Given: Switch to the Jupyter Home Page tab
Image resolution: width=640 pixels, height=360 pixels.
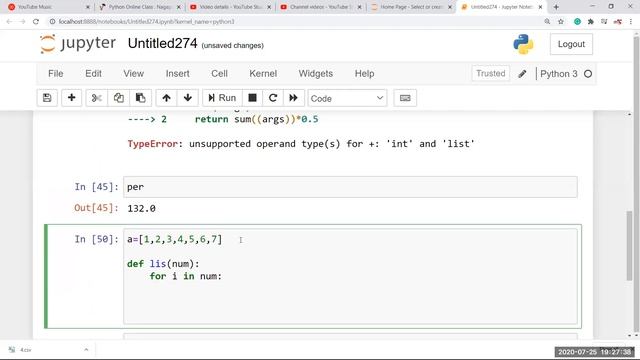Looking at the screenshot, I should 412,7.
